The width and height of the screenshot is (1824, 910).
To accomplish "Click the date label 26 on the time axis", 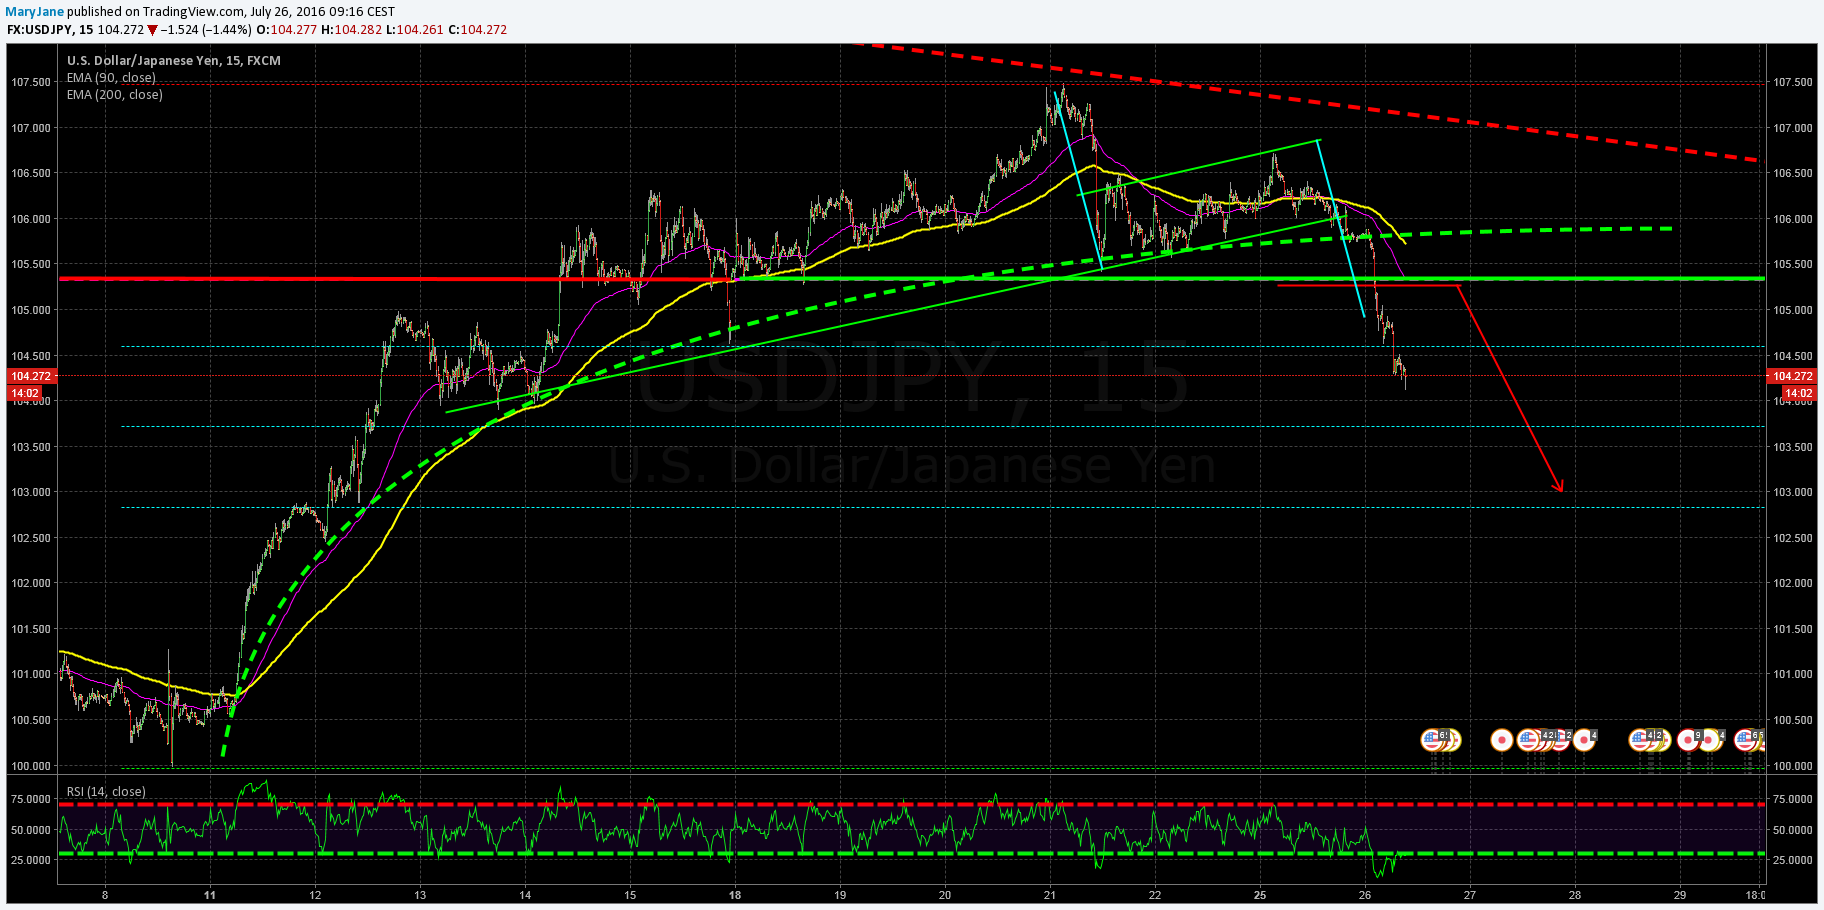I will click(1365, 895).
